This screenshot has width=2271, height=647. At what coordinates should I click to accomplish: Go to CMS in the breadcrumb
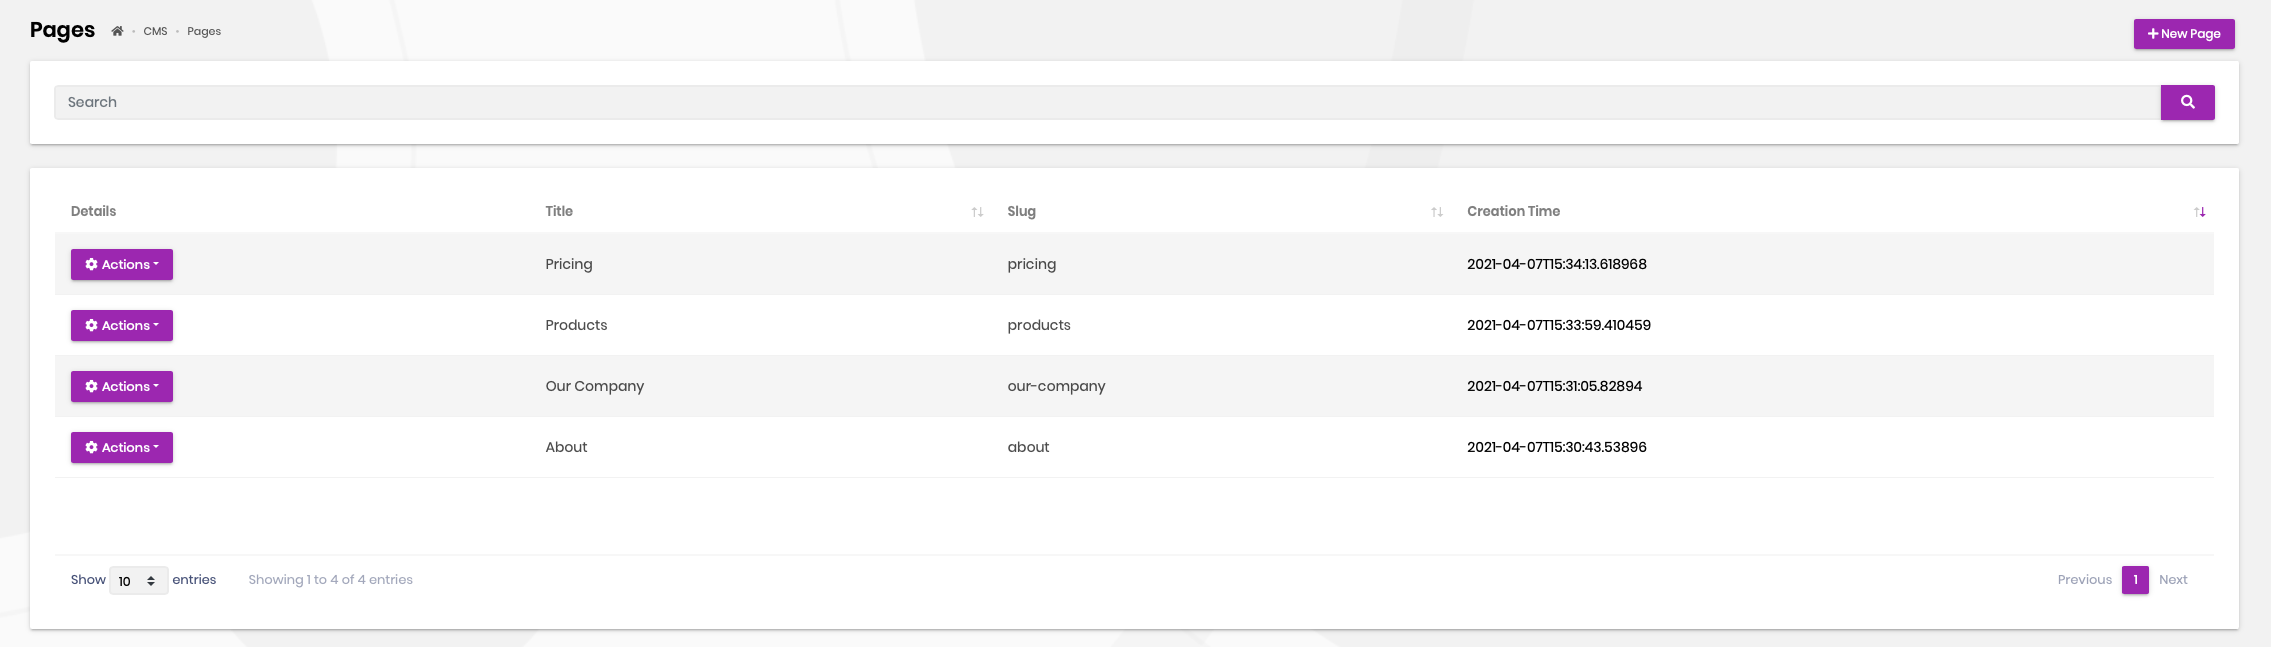[x=155, y=32]
